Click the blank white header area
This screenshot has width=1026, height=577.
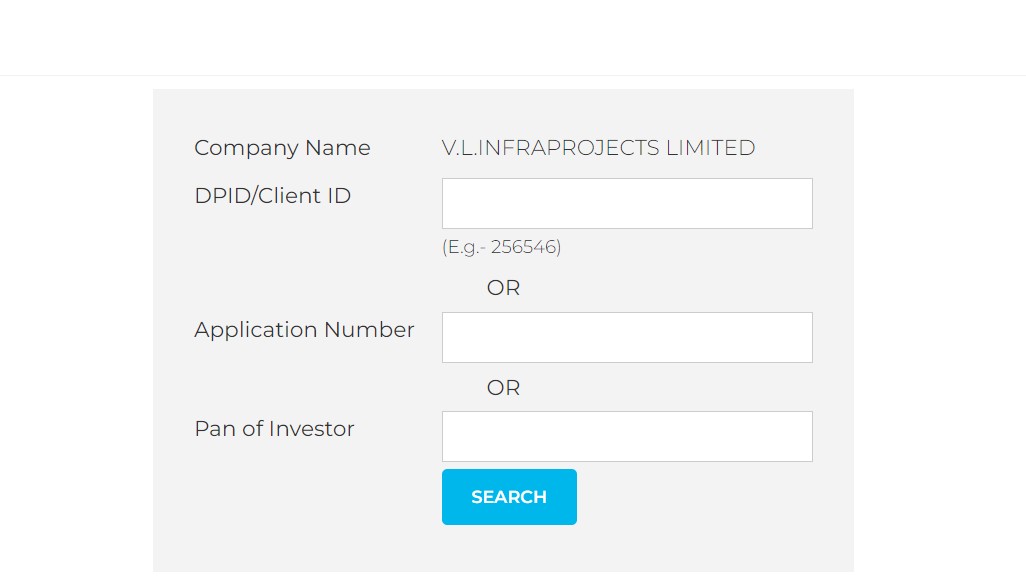512,37
